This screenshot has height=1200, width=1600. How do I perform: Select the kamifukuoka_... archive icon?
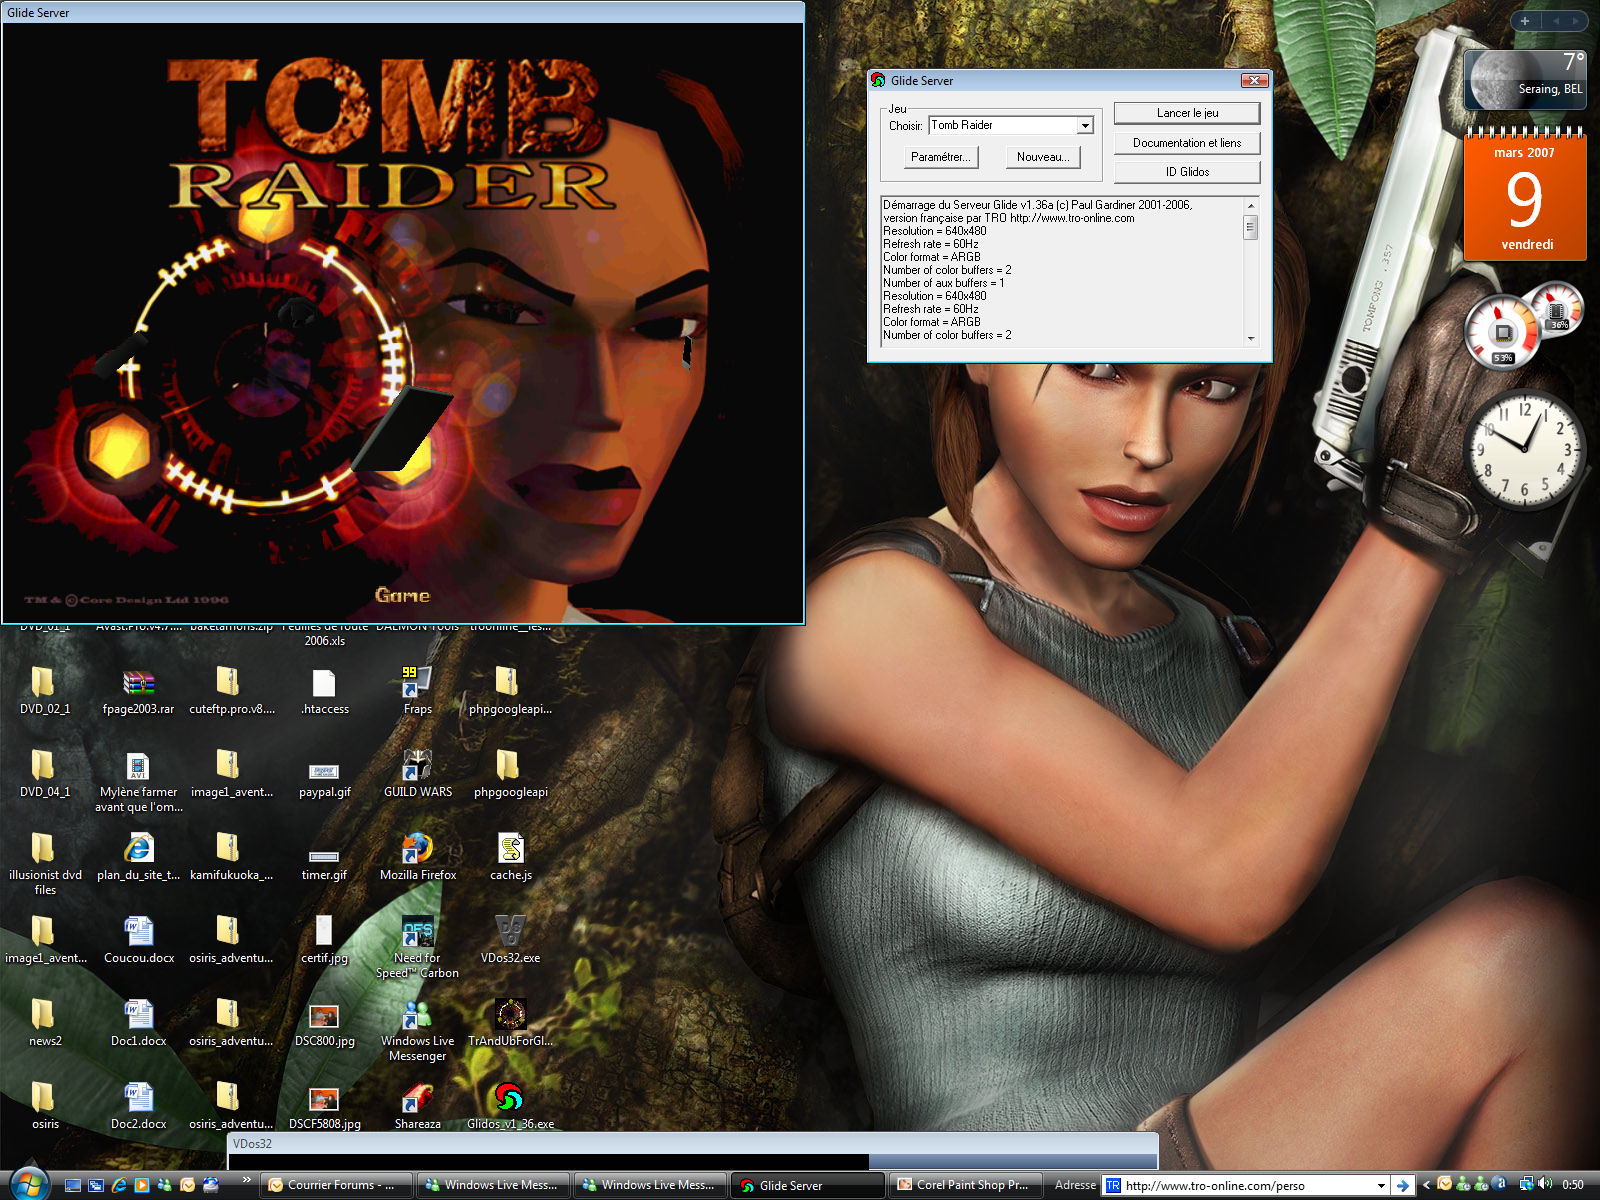pos(231,856)
